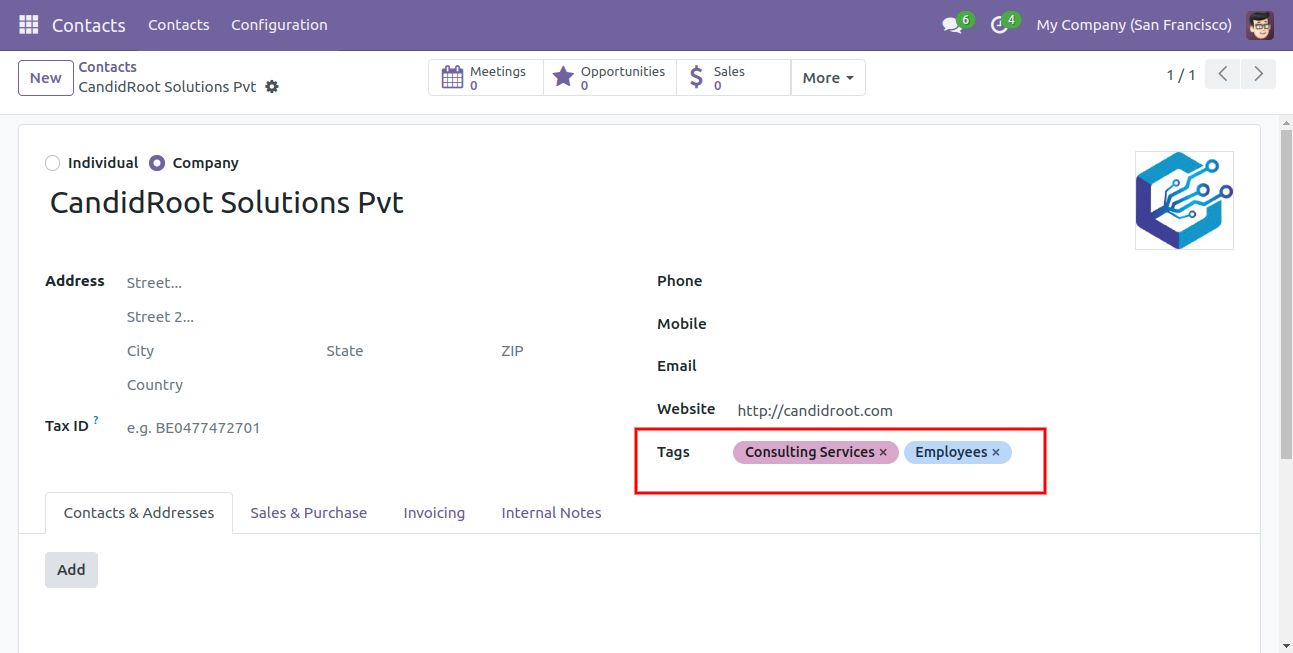Expand the More dropdown
This screenshot has height=653, width=1293.
828,78
